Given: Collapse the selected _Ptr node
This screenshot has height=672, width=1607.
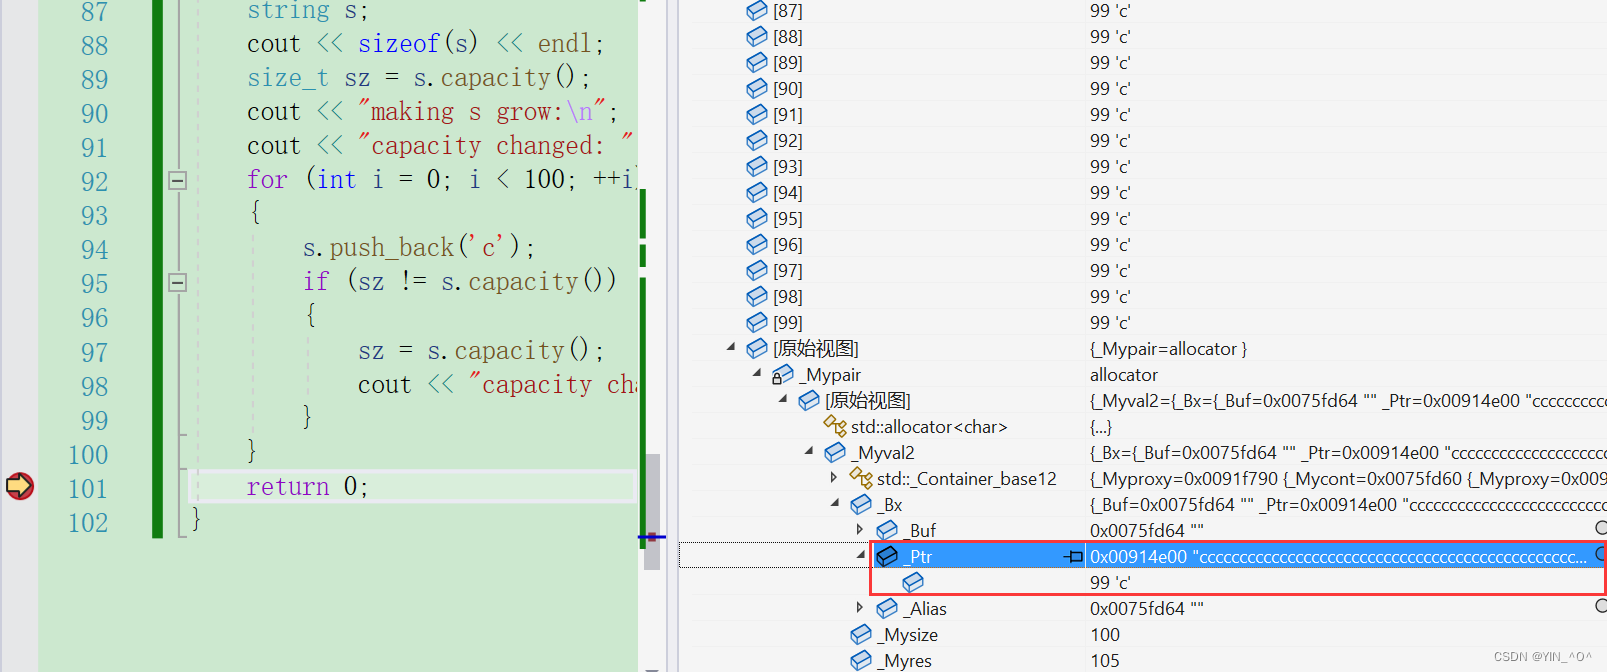Looking at the screenshot, I should pyautogui.click(x=861, y=555).
